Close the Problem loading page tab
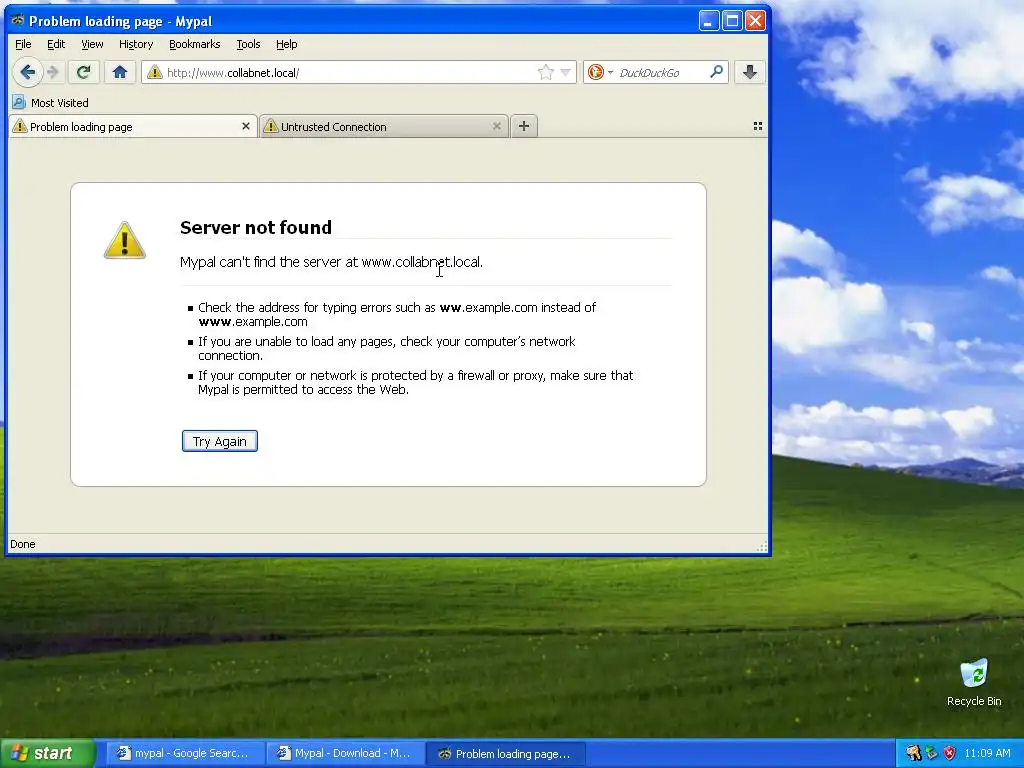 [x=246, y=126]
